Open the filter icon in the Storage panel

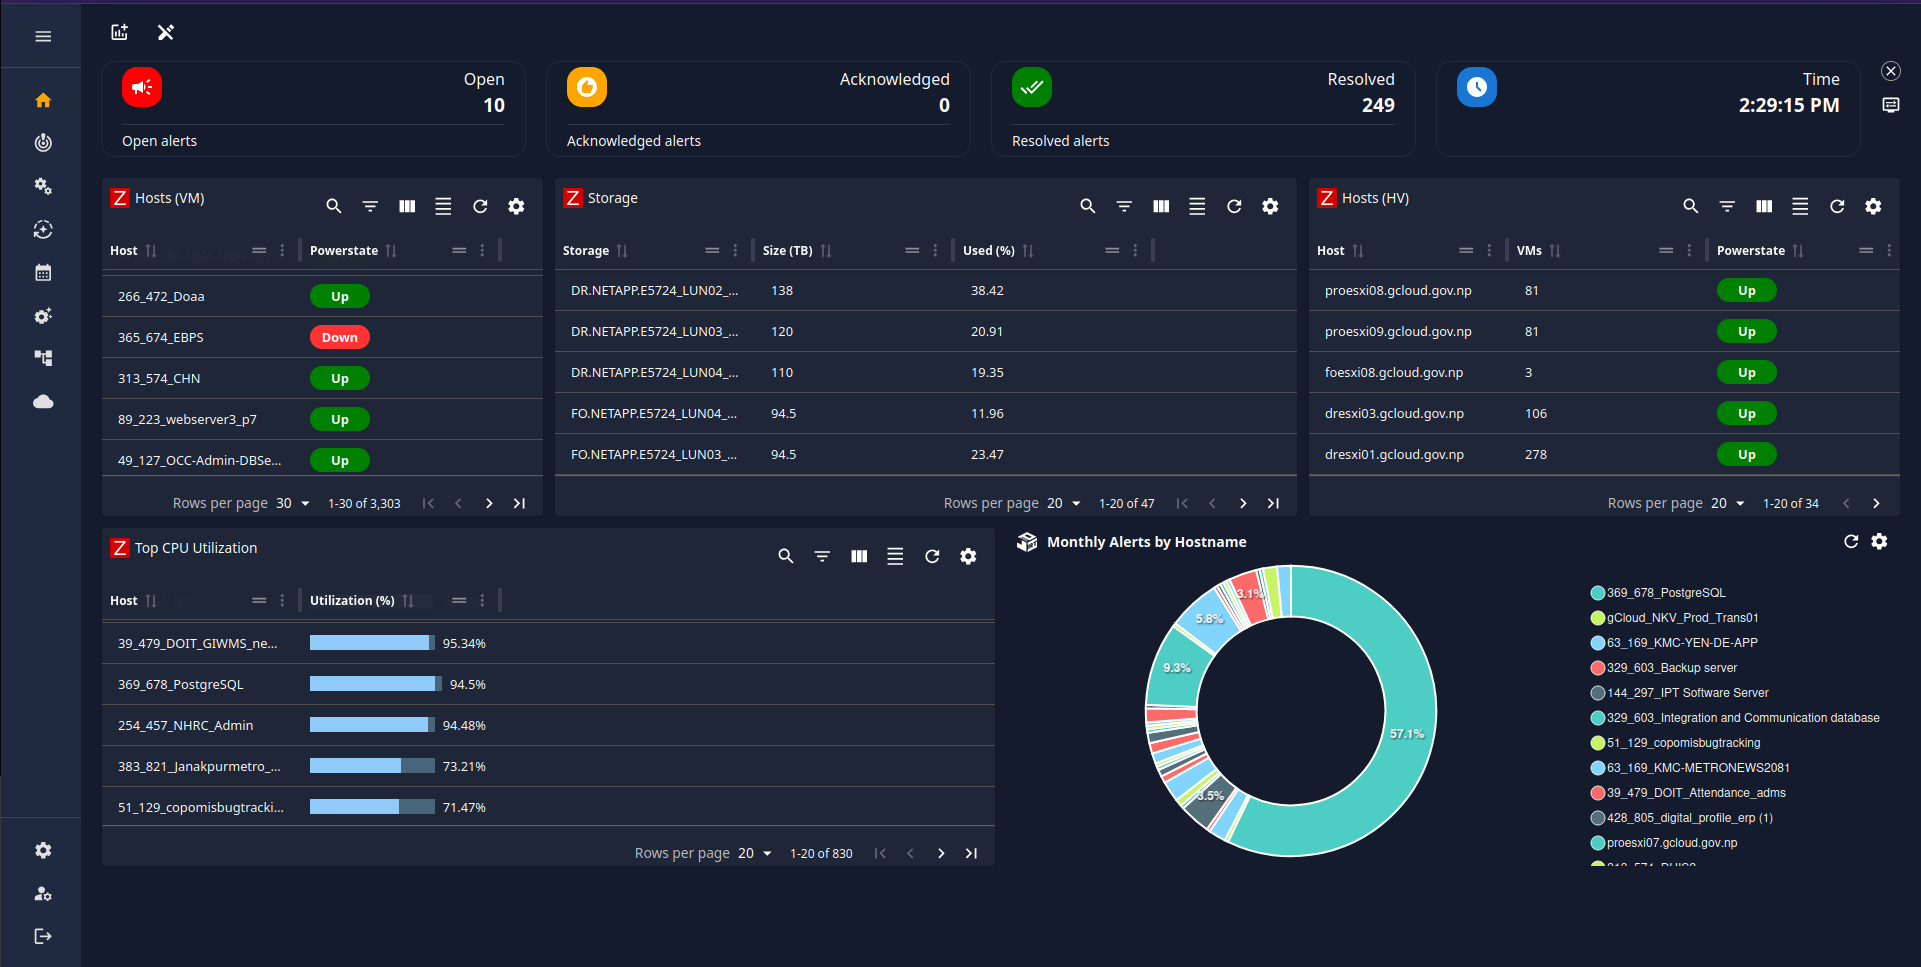coord(1124,206)
